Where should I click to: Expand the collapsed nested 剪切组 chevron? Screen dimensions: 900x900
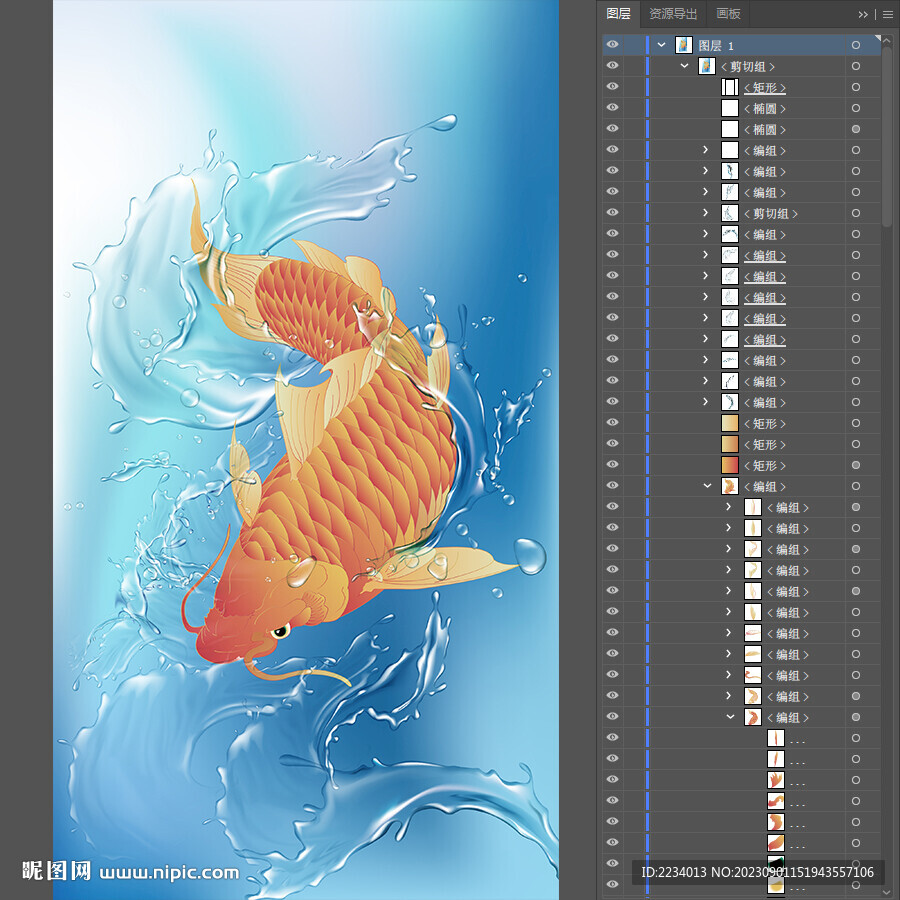point(705,213)
